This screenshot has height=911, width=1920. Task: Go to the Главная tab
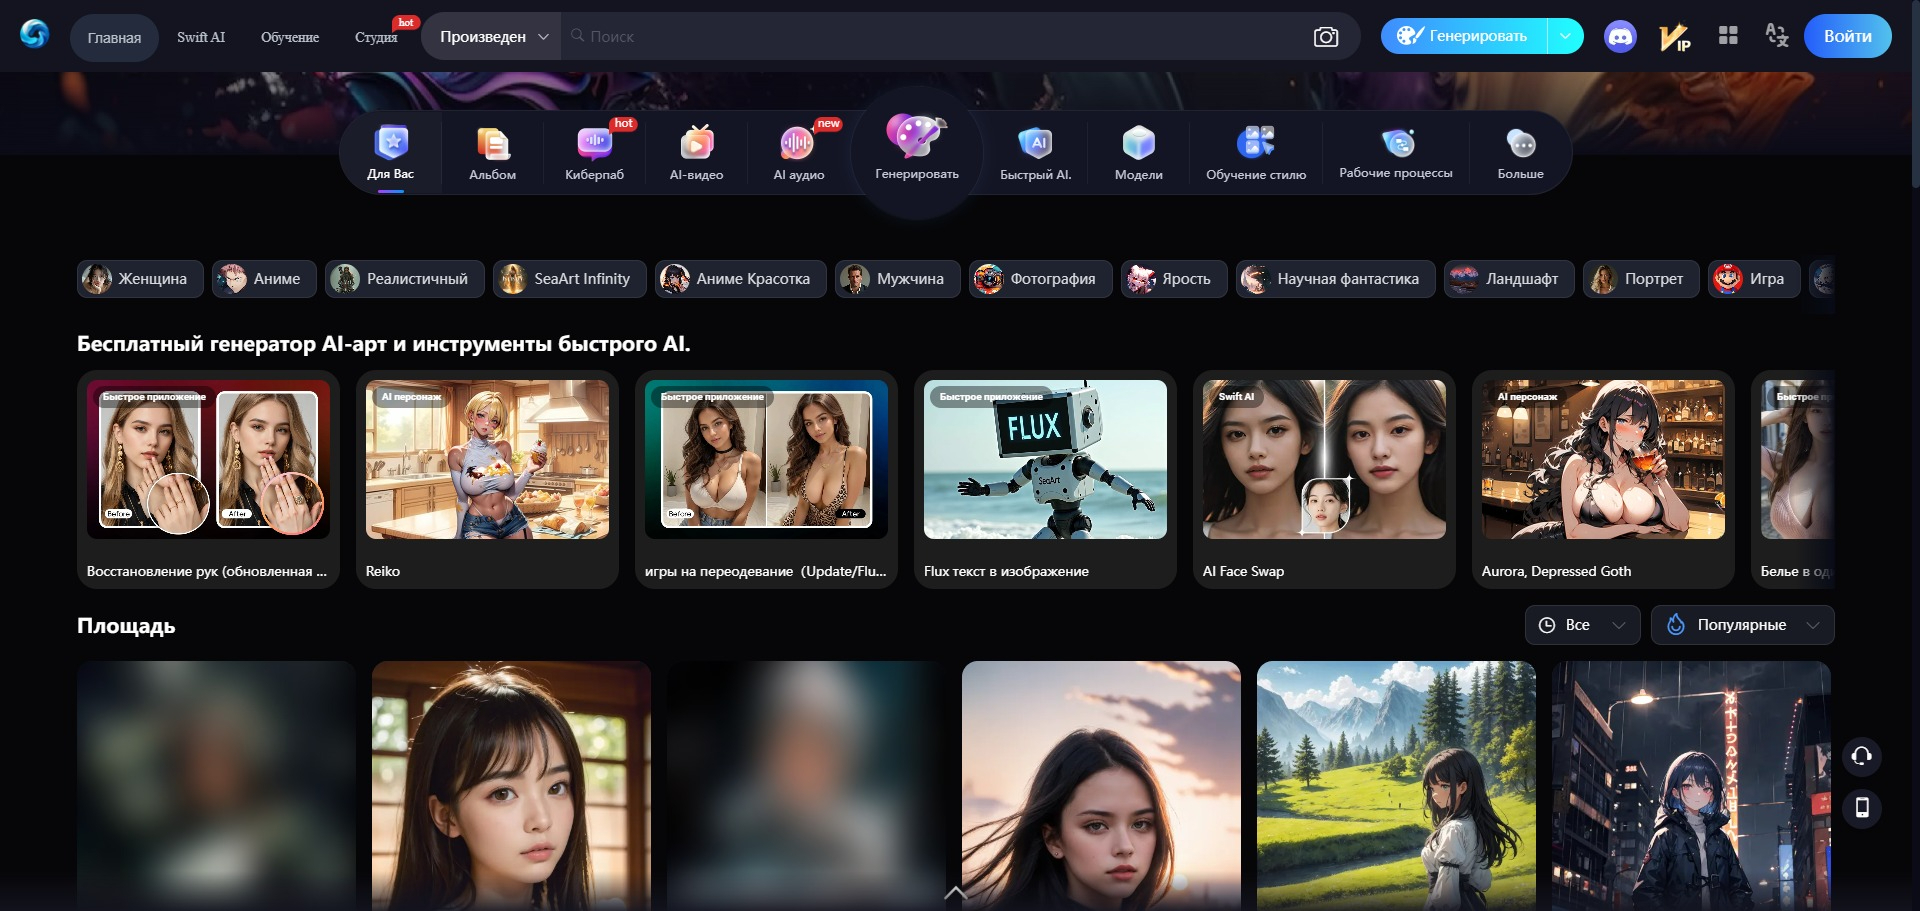pos(114,38)
